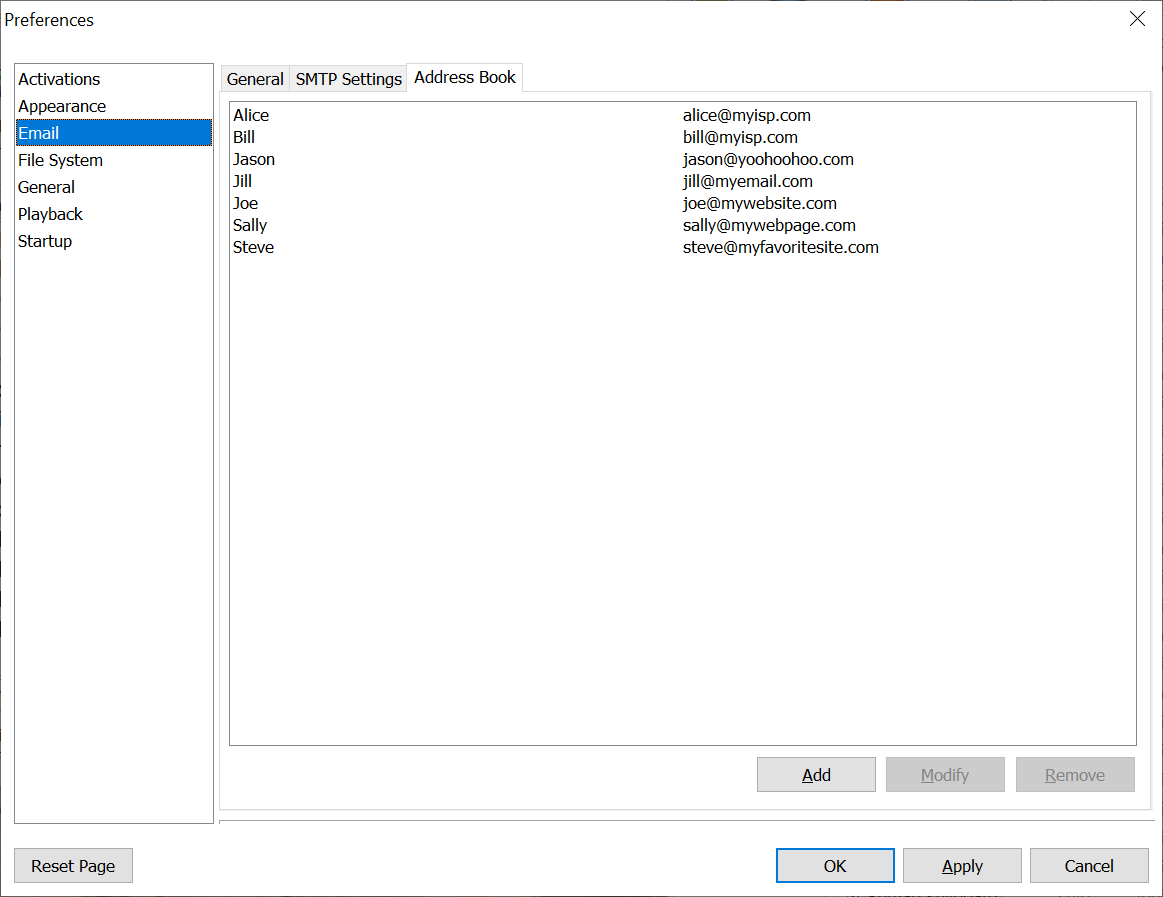Click Apply to save preferences

[962, 866]
